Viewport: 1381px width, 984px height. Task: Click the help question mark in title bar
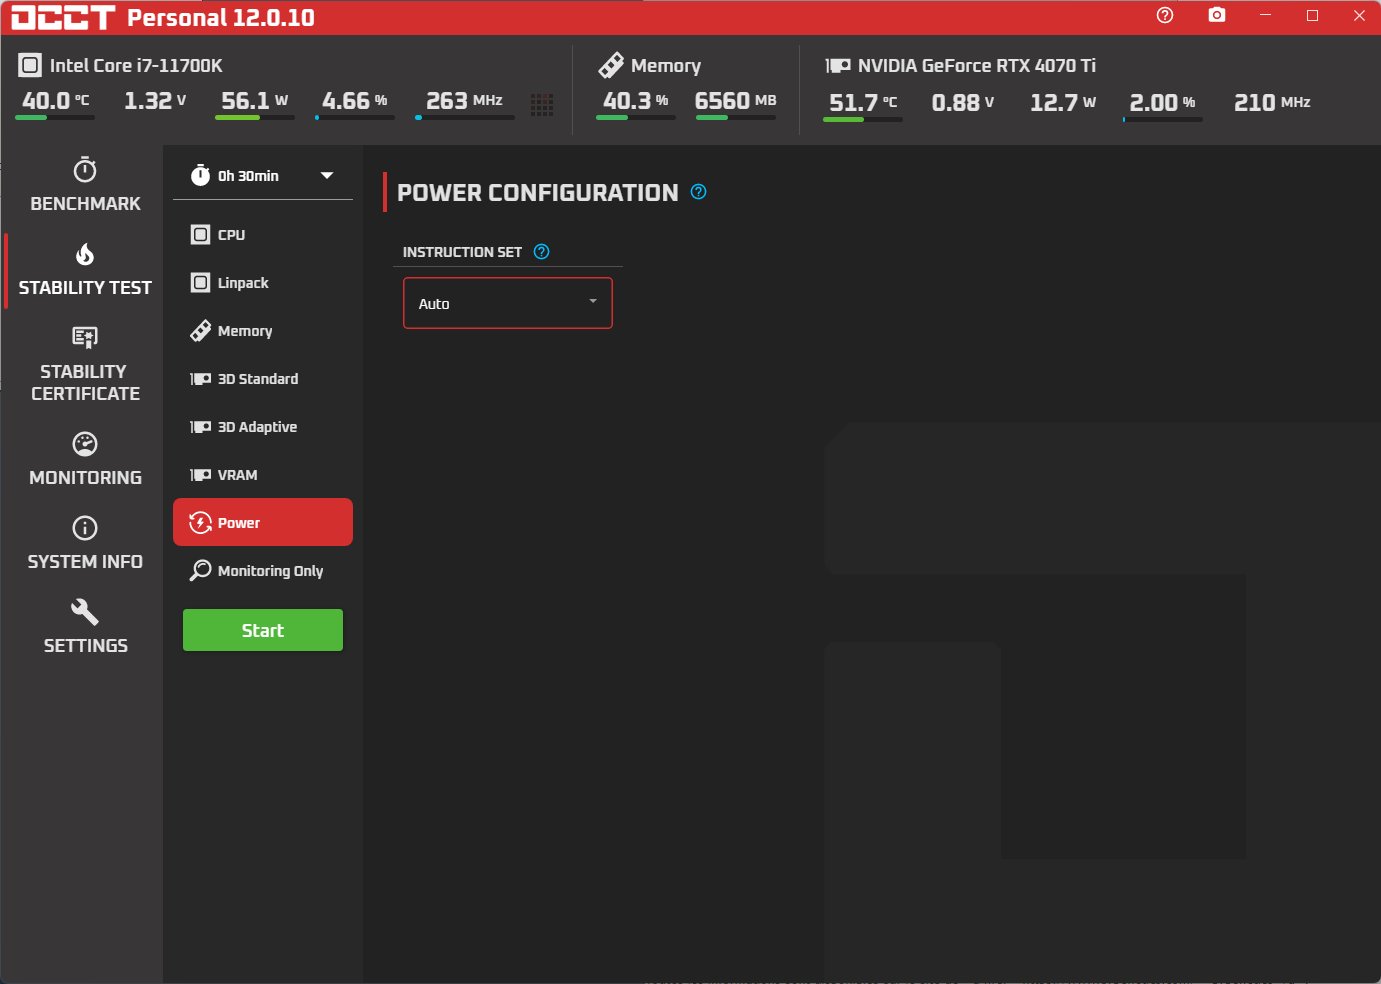1164,15
